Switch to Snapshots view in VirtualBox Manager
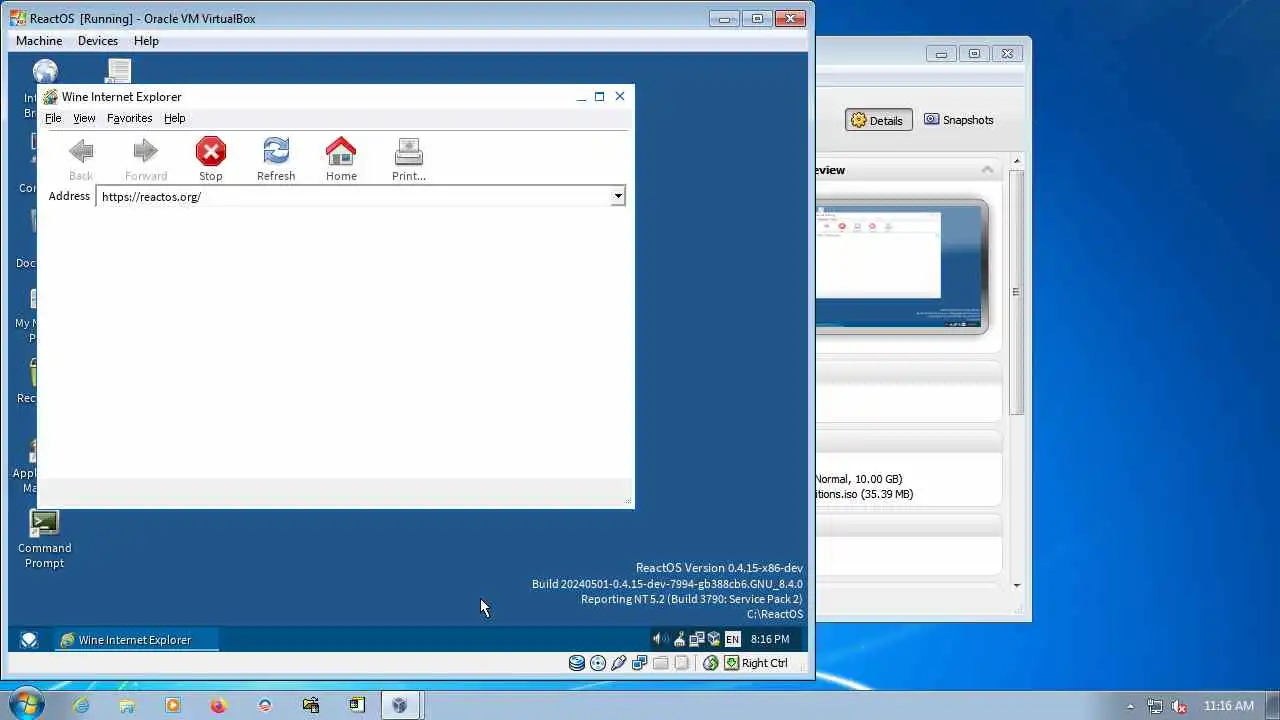1280x720 pixels. 958,120
